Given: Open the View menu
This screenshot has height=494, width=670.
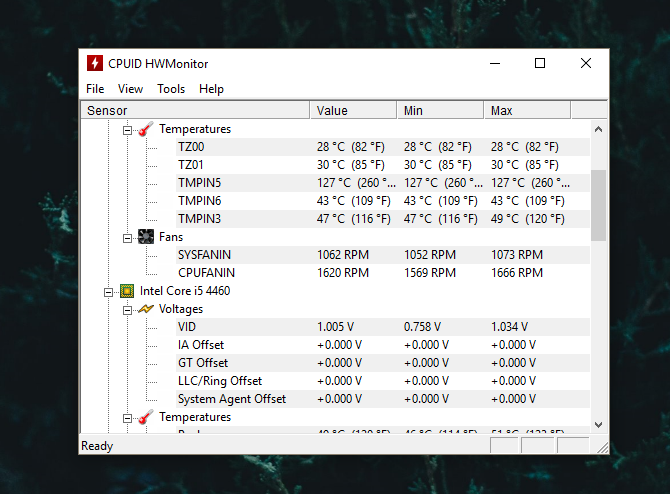Looking at the screenshot, I should (130, 89).
